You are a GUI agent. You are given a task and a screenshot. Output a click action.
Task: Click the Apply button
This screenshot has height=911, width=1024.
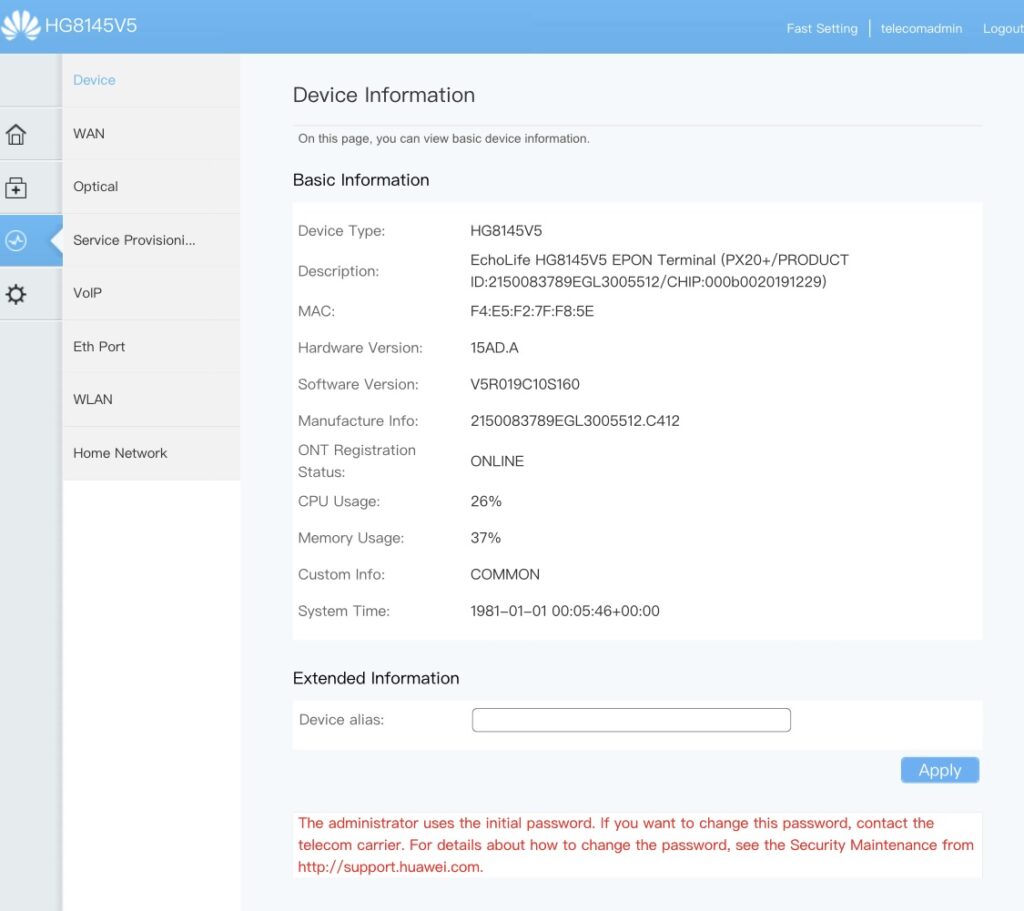[x=940, y=770]
